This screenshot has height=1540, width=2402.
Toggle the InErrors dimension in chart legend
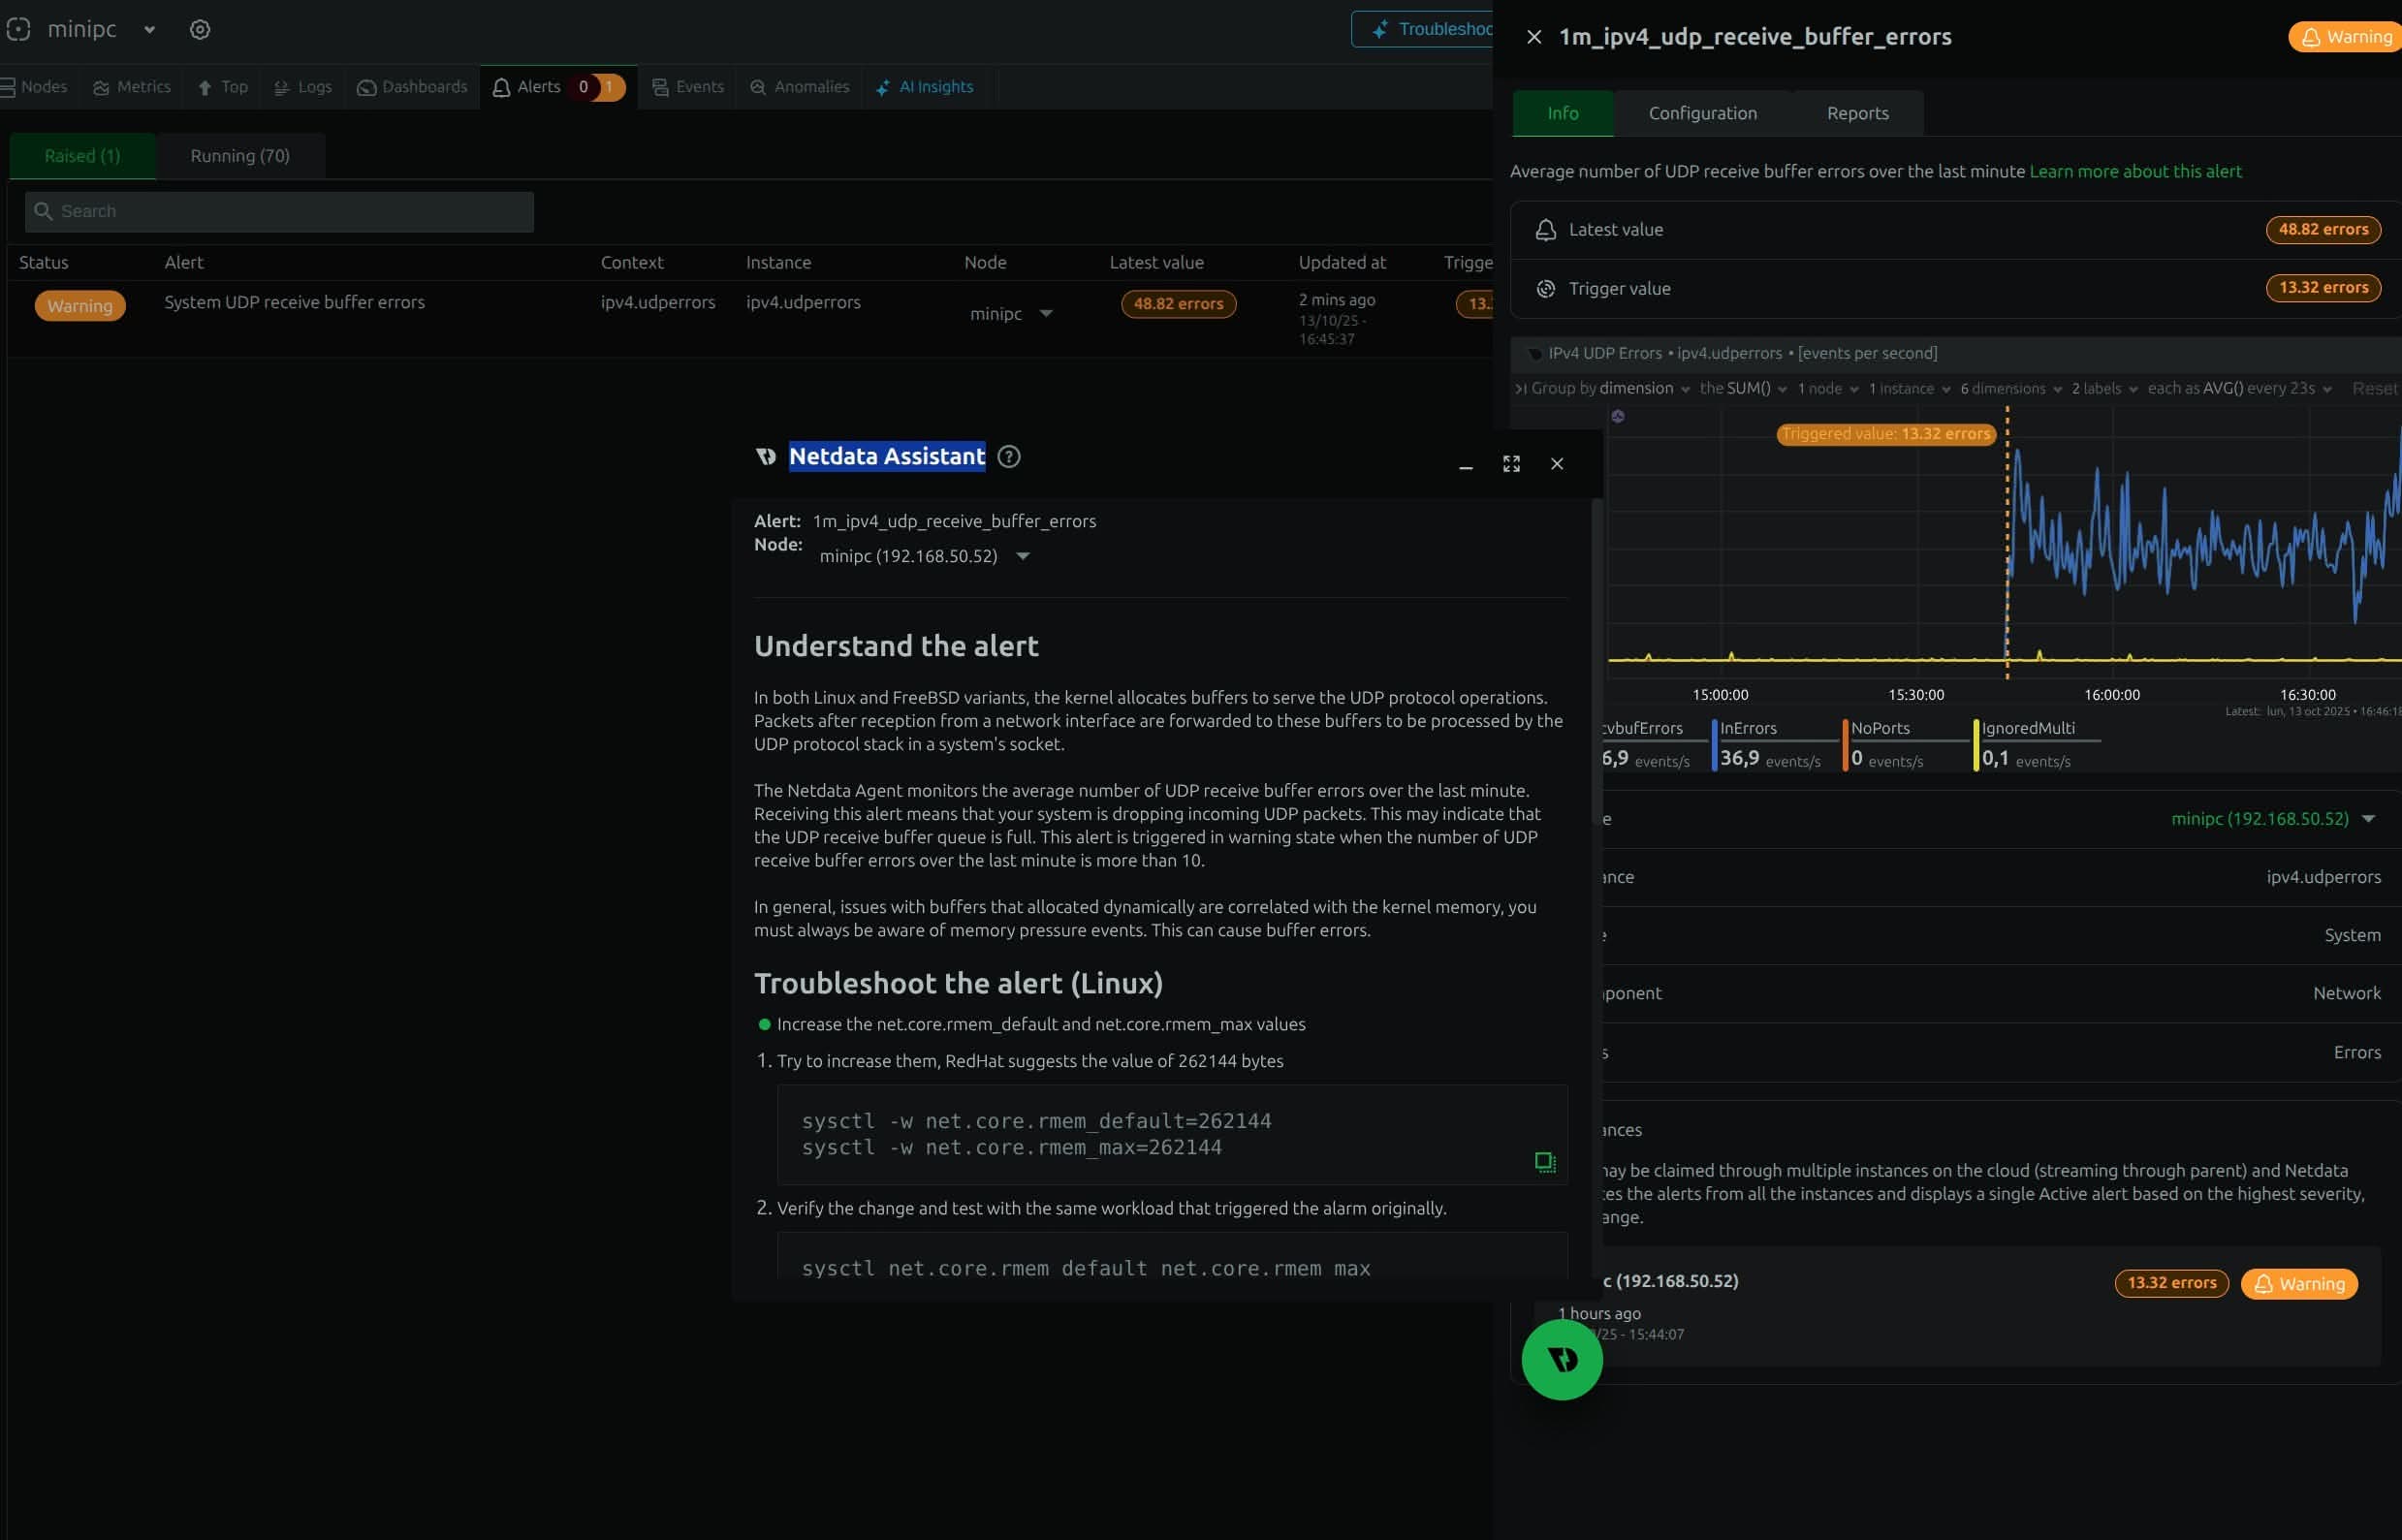click(1748, 728)
